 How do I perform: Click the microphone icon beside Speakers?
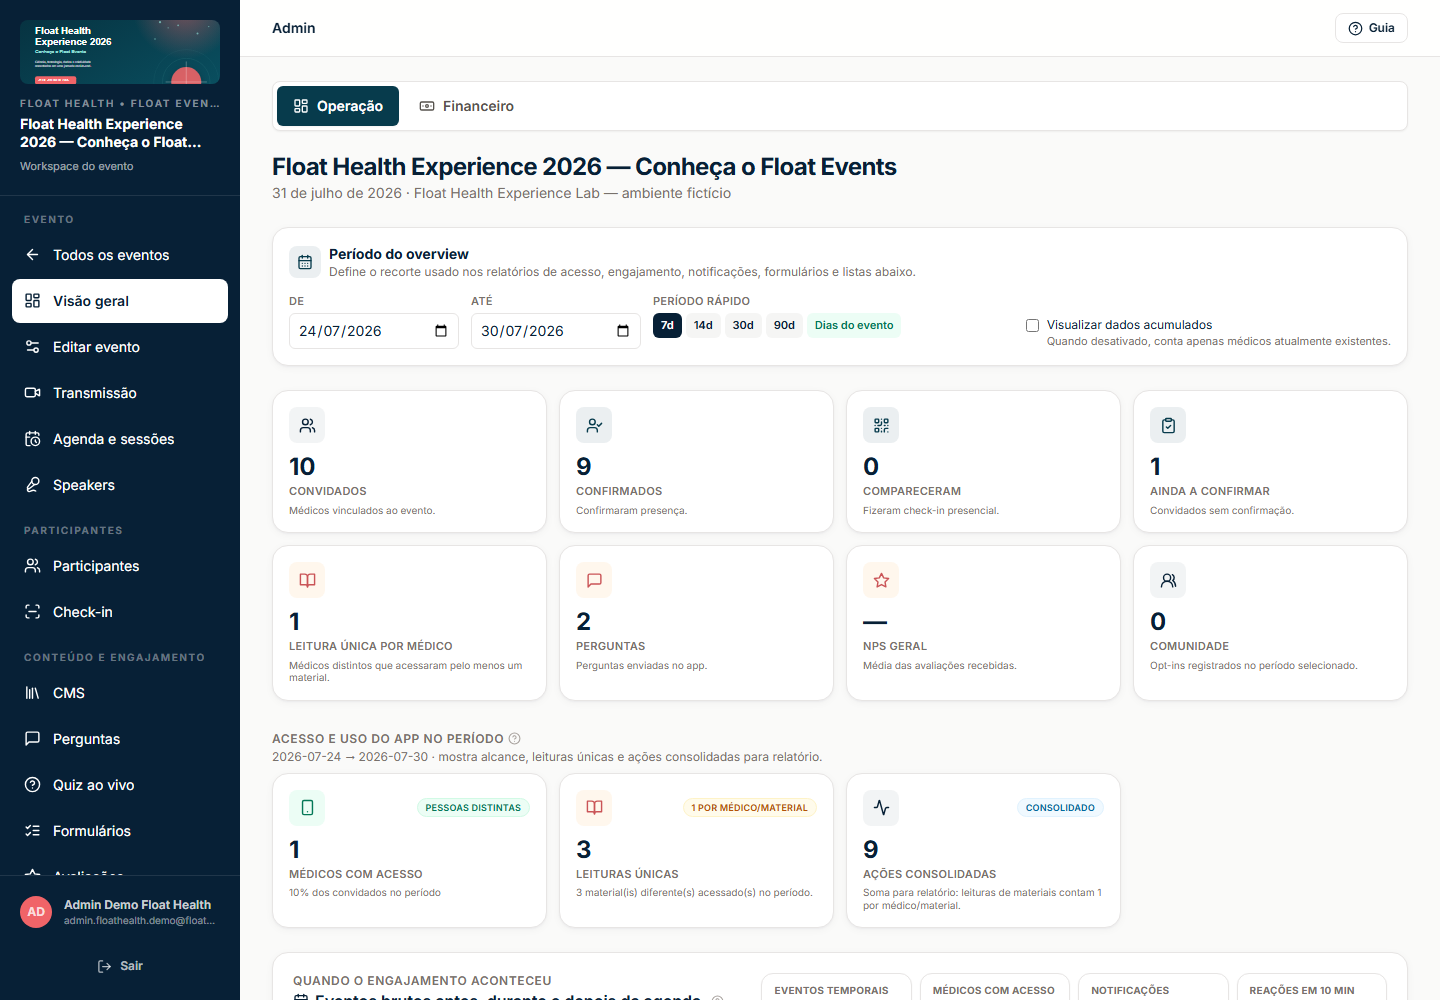(x=33, y=485)
